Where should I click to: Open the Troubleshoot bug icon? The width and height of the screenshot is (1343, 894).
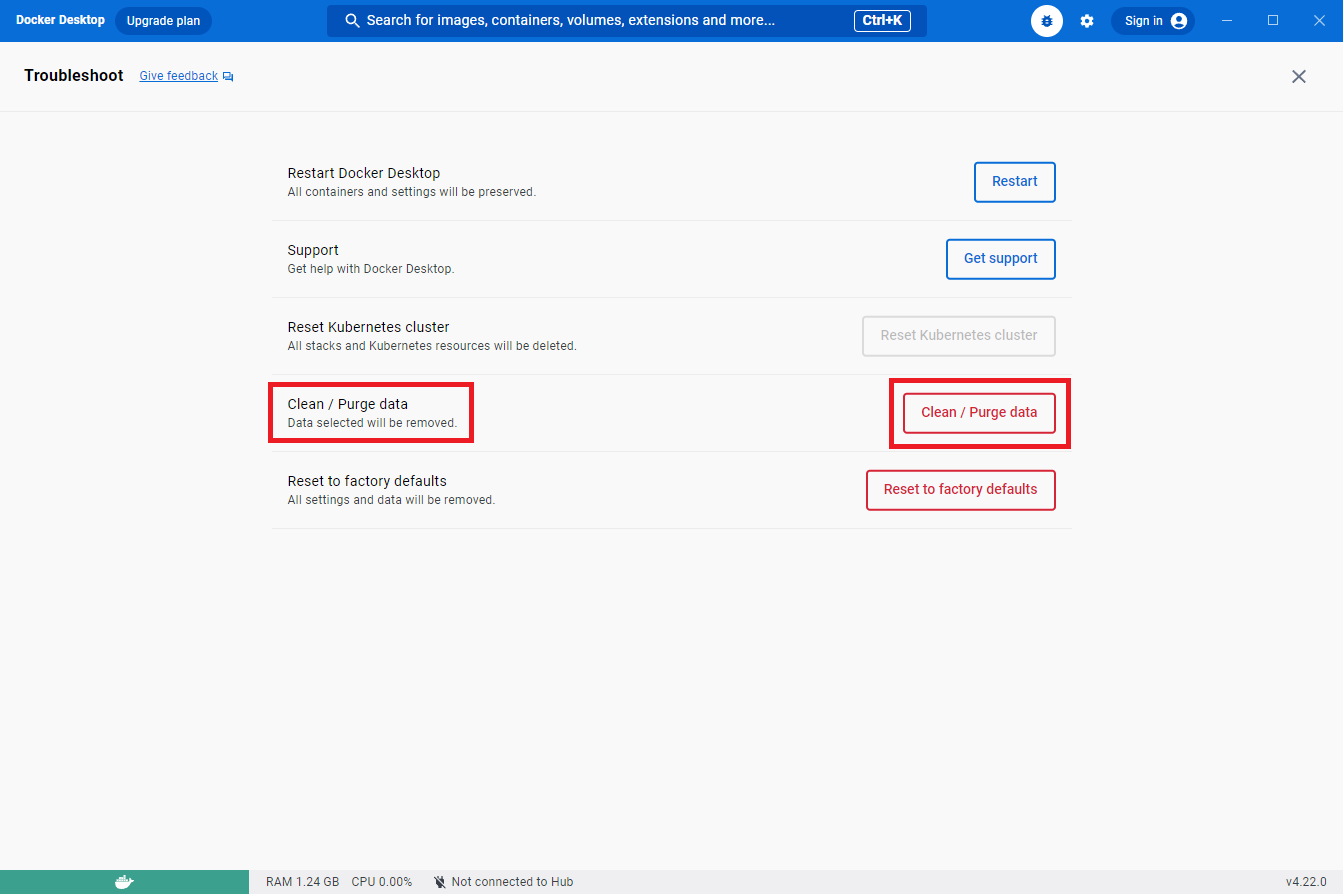click(1047, 21)
